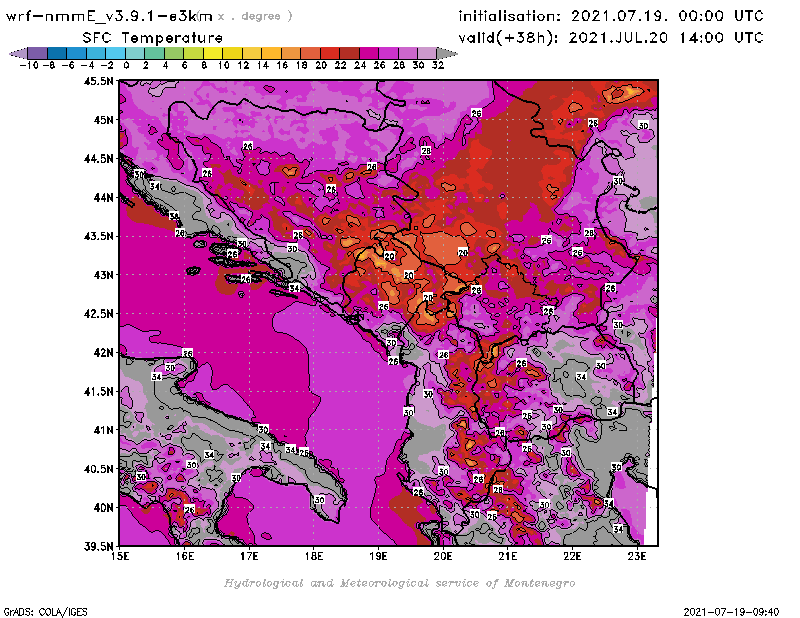Click the purple legend swatch between -10 and -8
This screenshot has height=618, width=800.
coord(38,53)
